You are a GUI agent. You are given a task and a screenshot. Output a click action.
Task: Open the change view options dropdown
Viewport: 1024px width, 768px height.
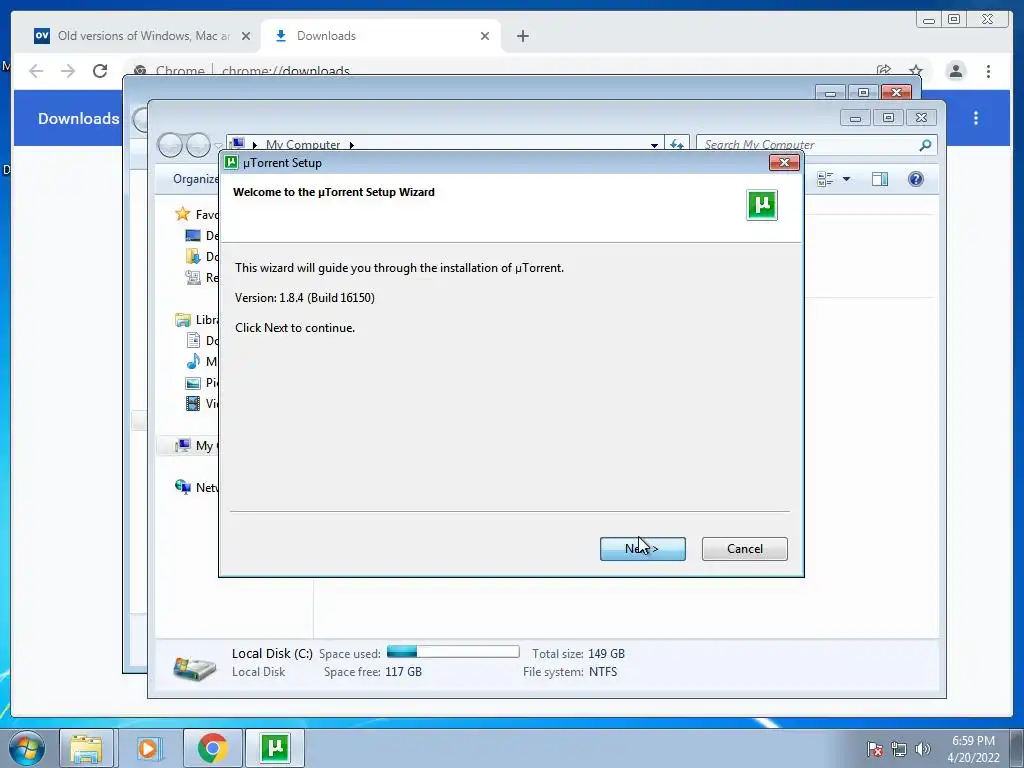[846, 179]
